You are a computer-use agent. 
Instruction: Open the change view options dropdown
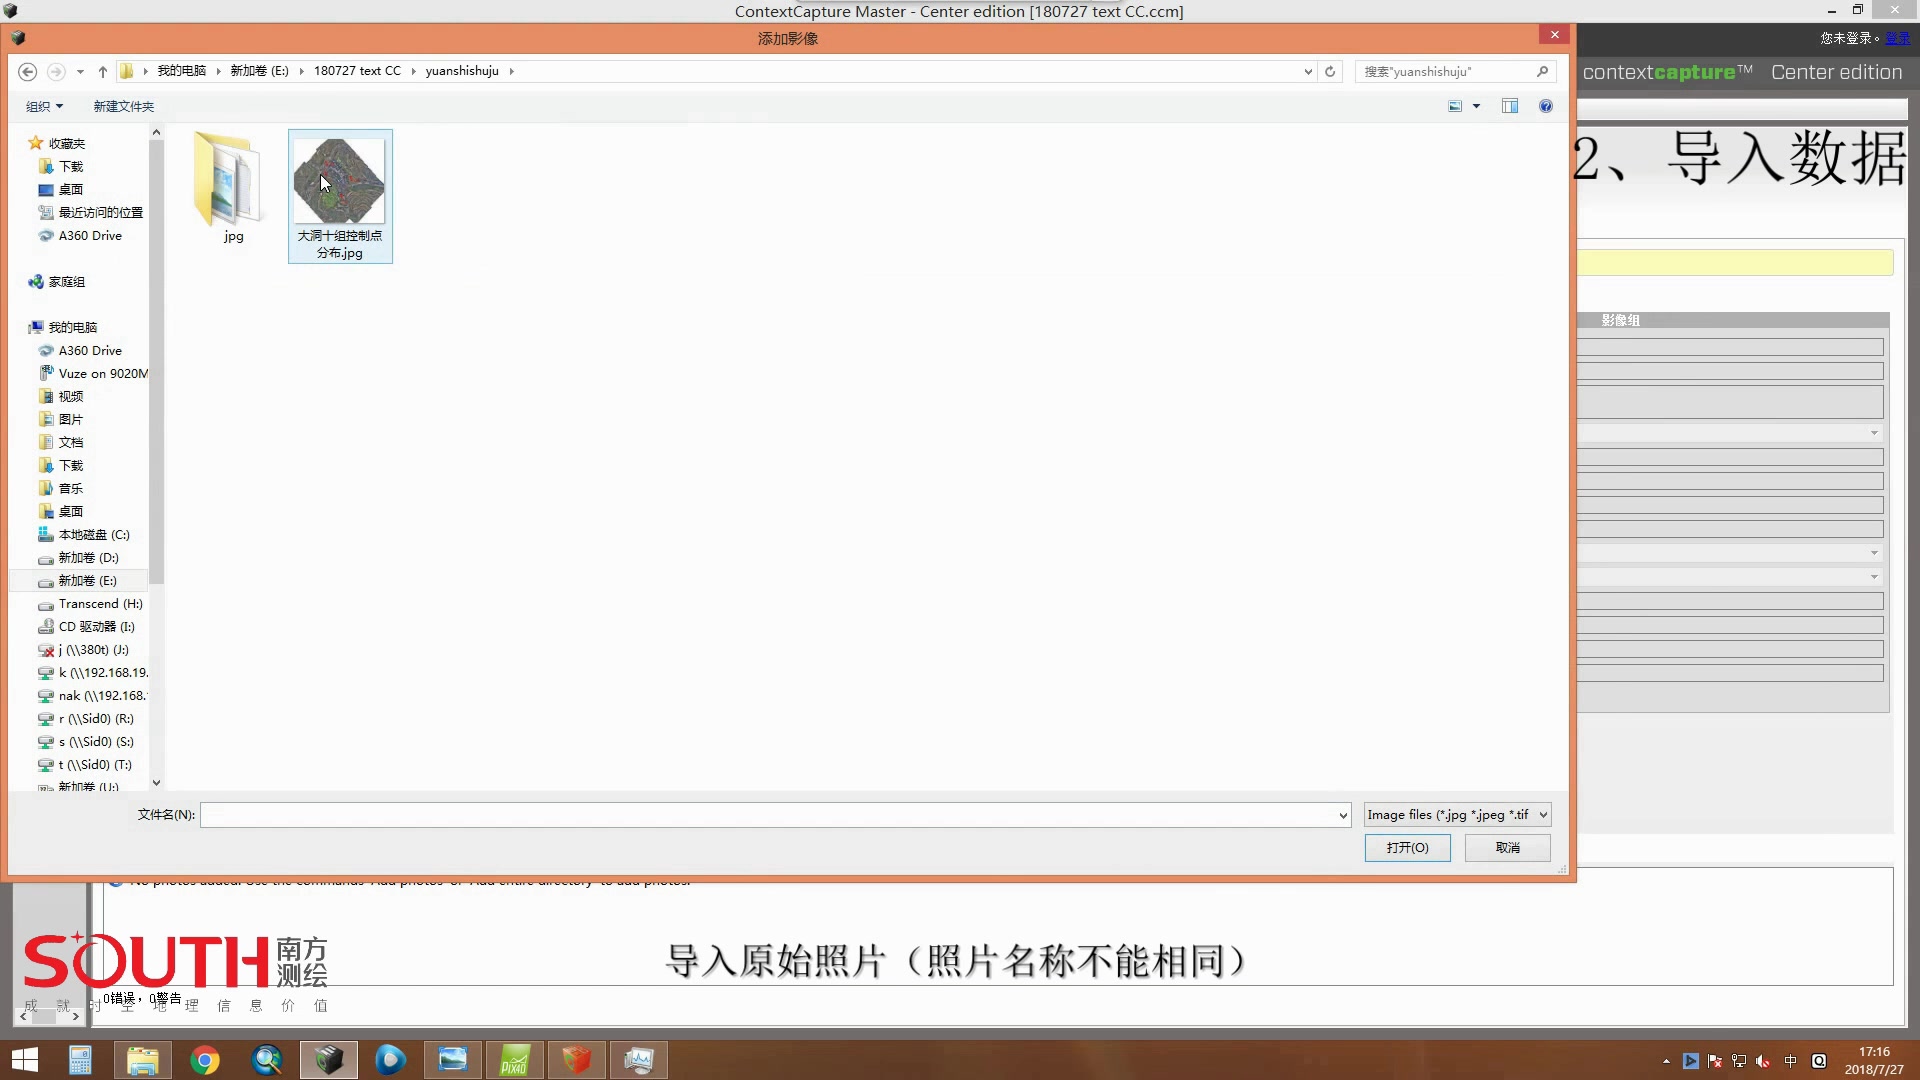(x=1476, y=106)
